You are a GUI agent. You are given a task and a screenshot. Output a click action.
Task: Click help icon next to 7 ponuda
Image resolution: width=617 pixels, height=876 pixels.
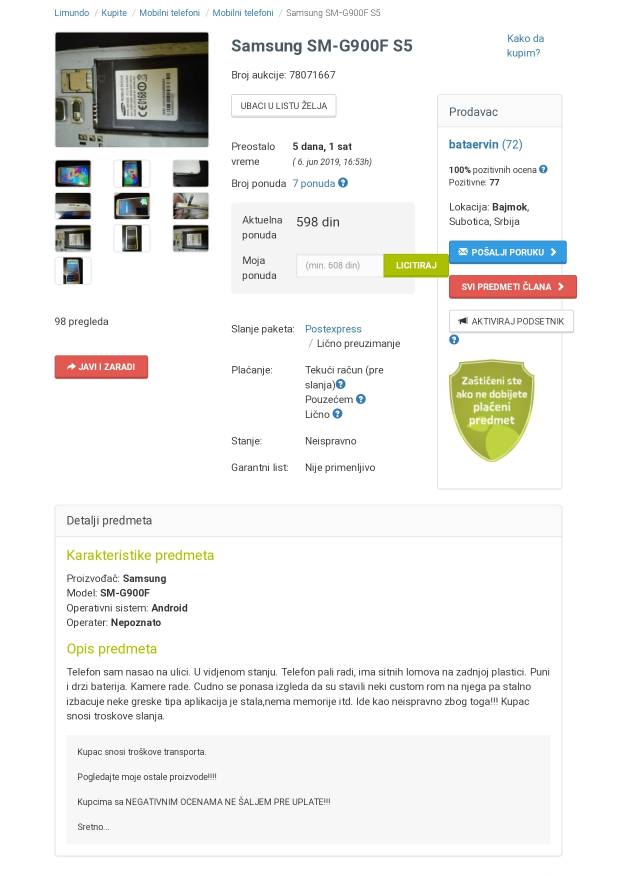(x=343, y=183)
